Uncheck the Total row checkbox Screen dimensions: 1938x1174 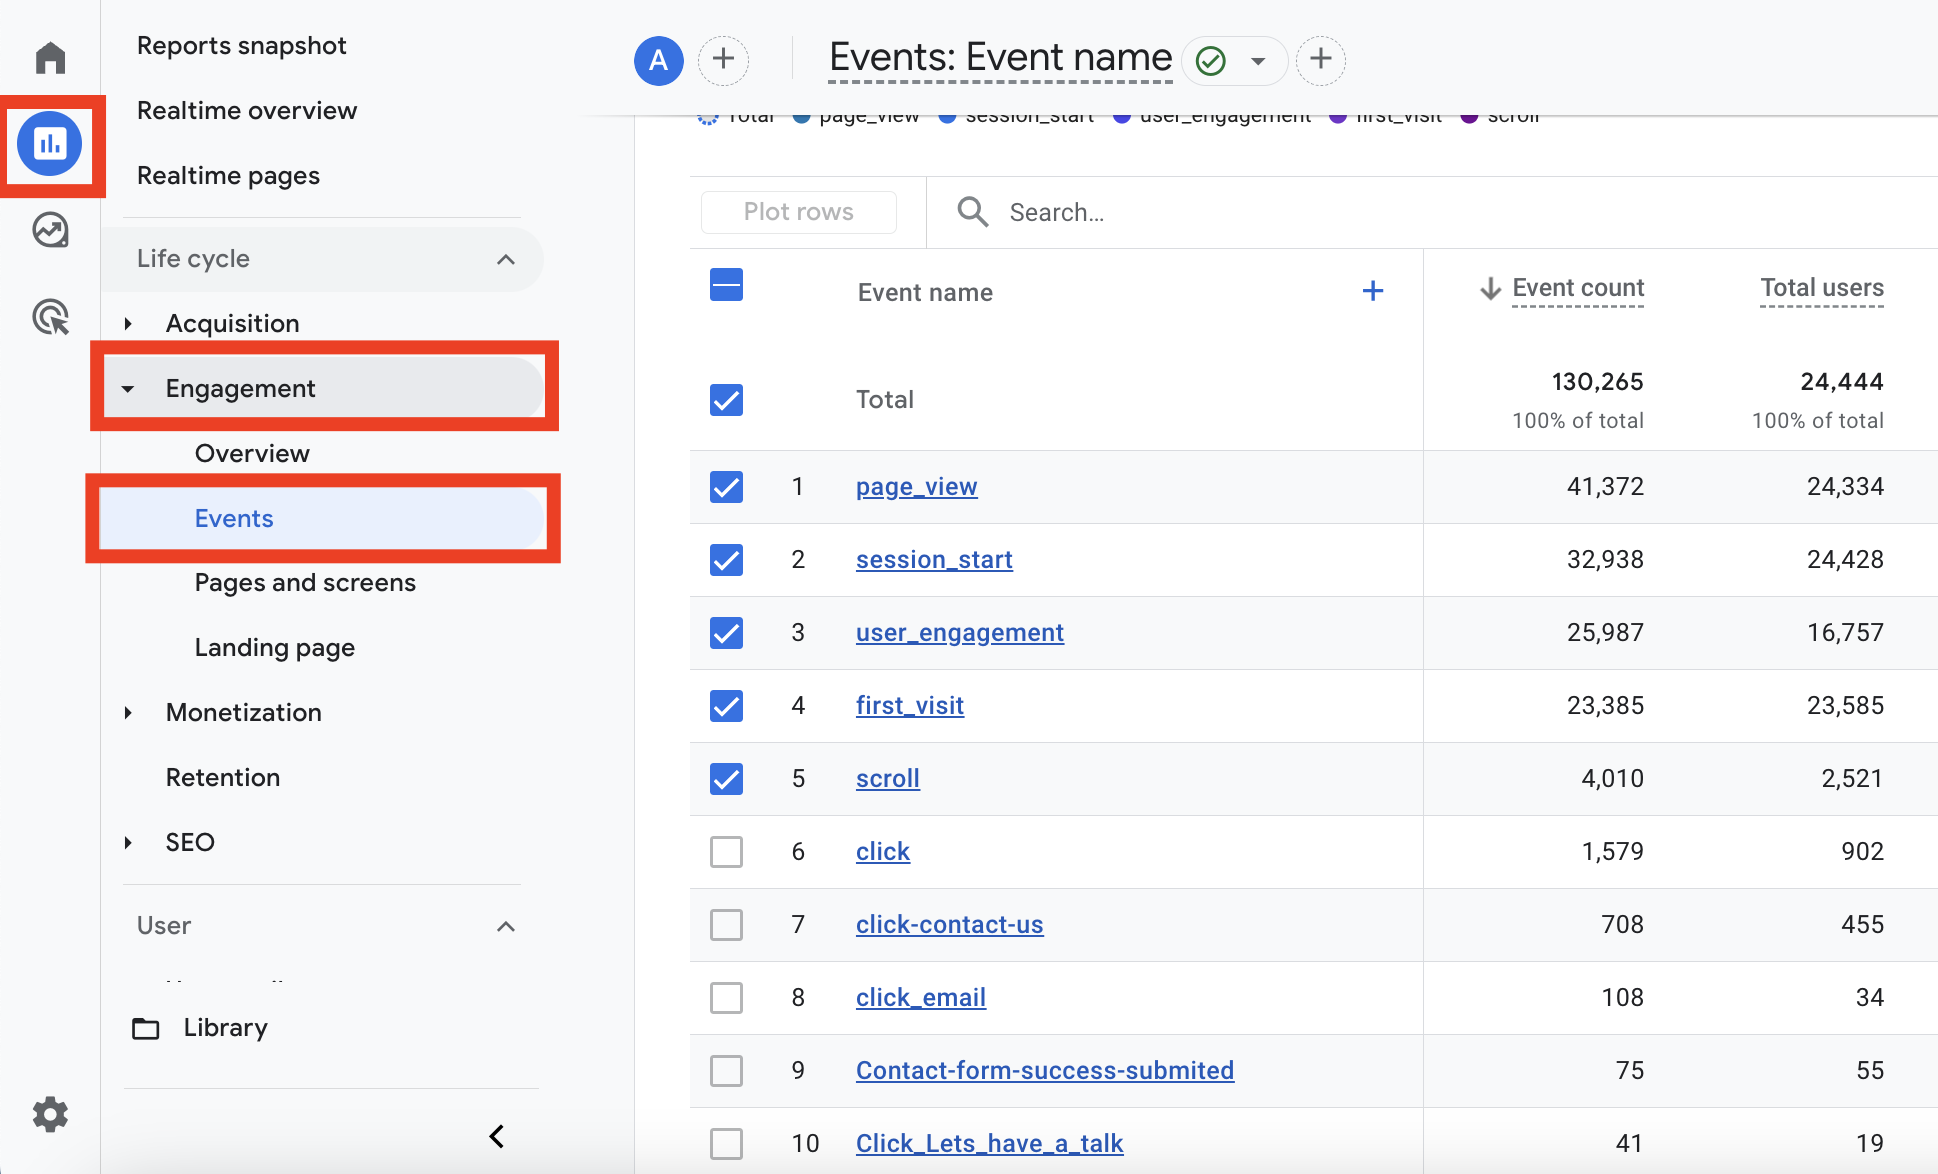[x=727, y=400]
